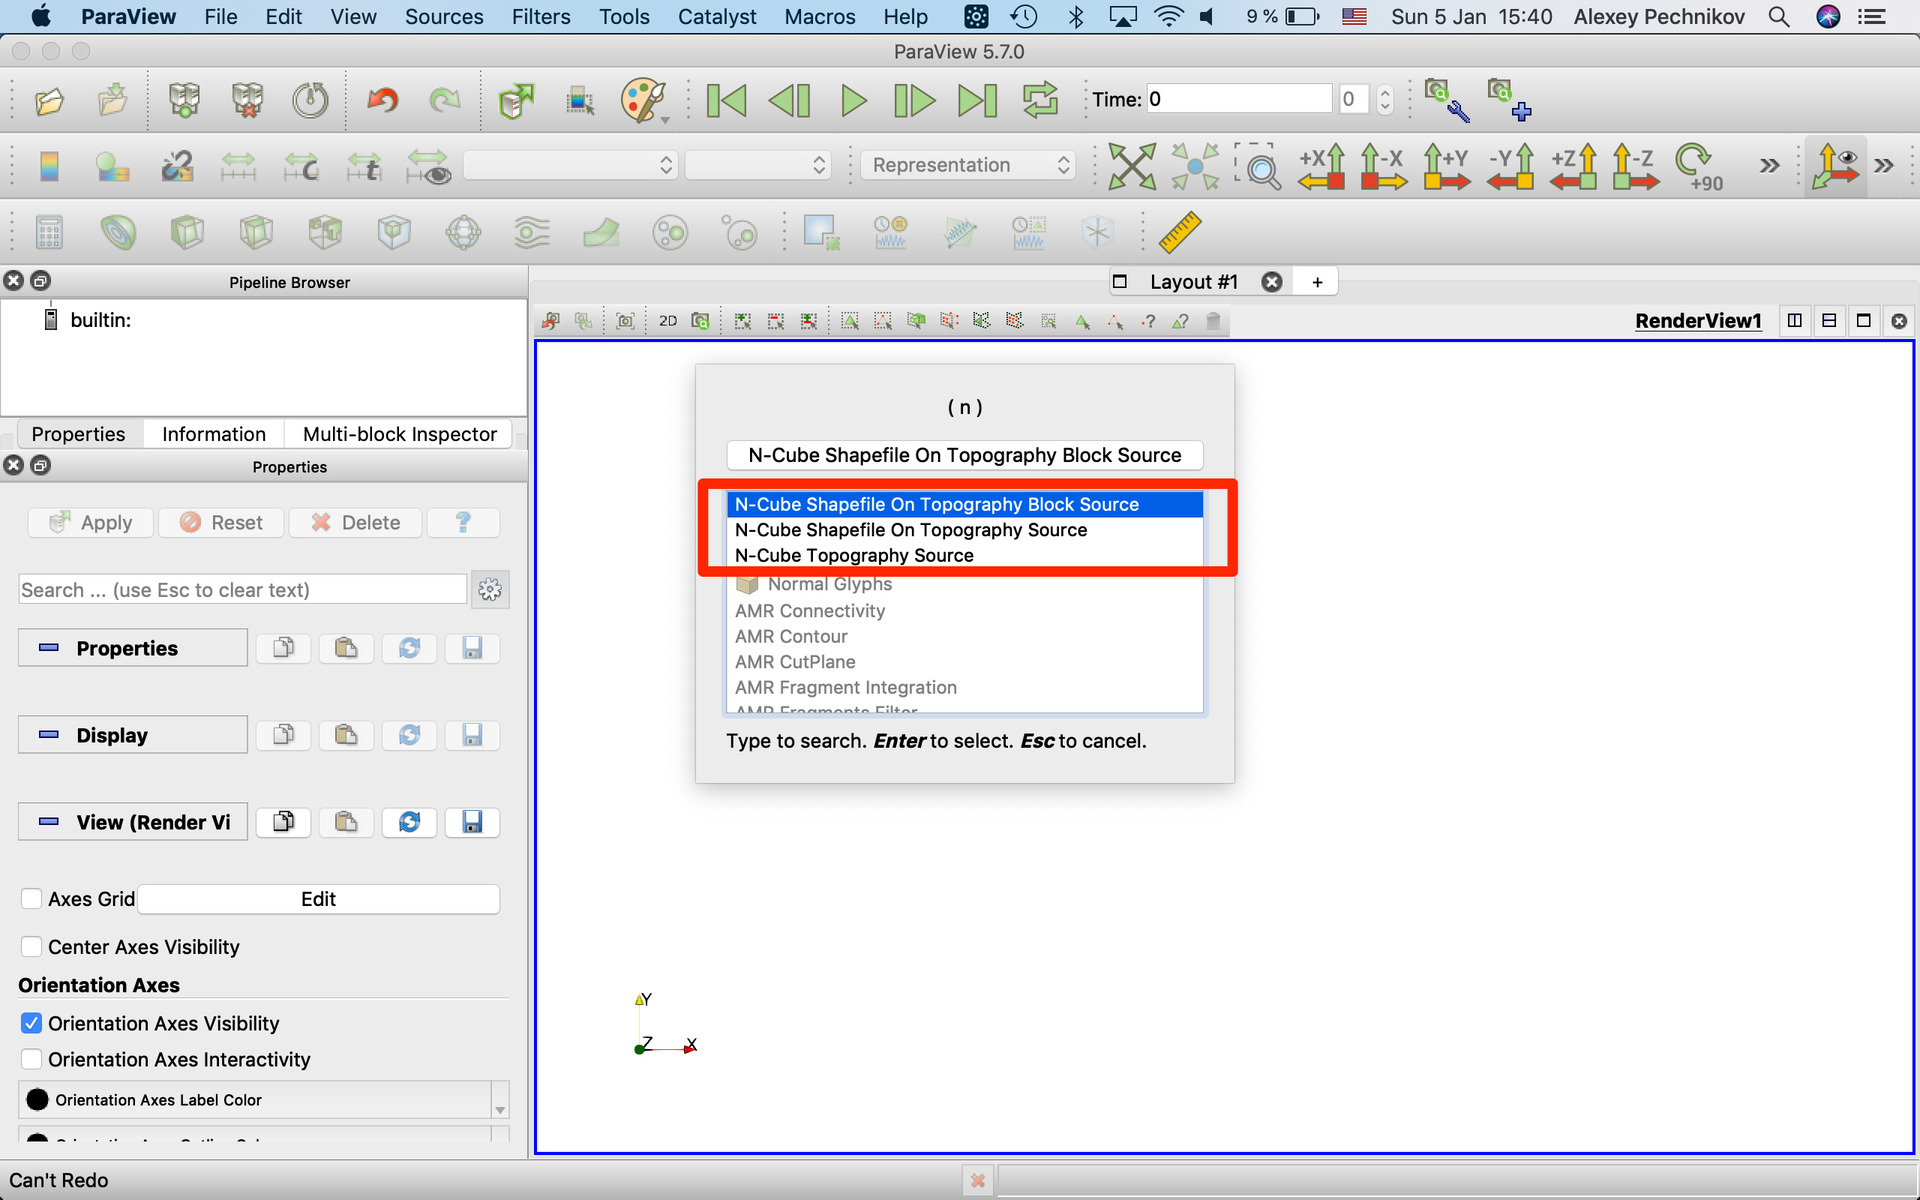This screenshot has height=1200, width=1920.
Task: Collapse the Display section
Action: click(x=132, y=735)
